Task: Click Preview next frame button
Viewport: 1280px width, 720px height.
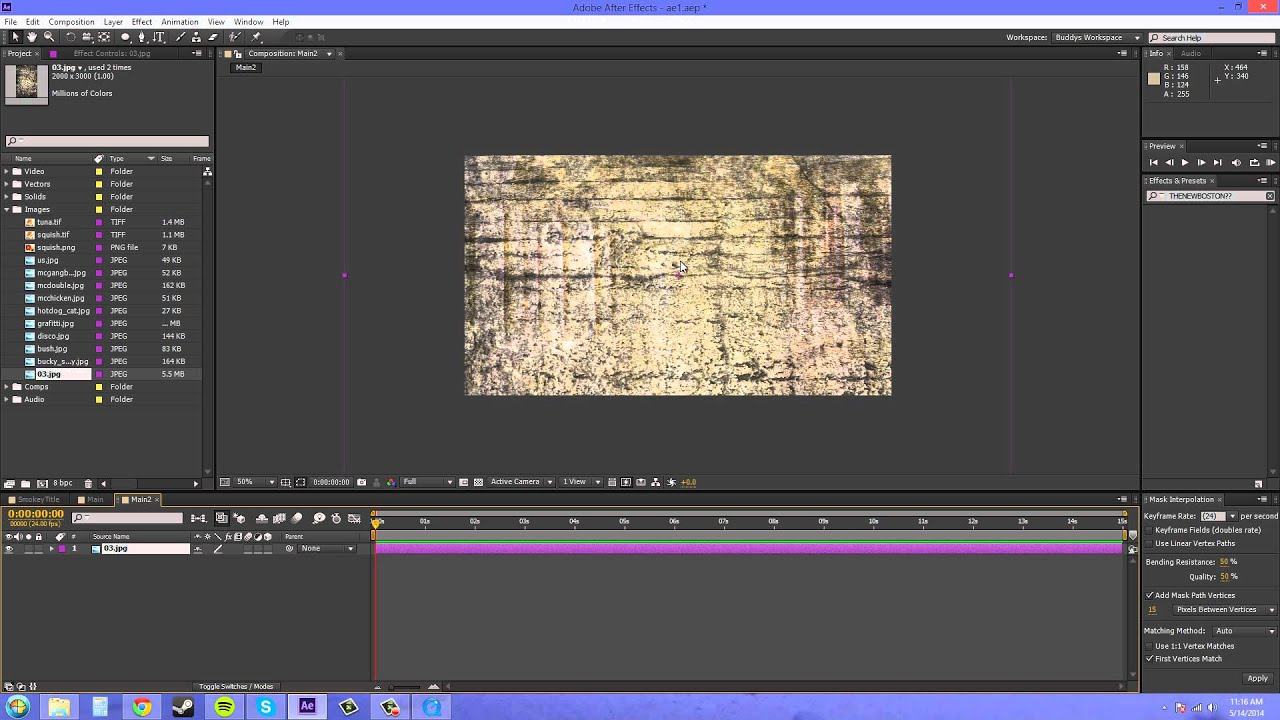Action: pos(1201,162)
